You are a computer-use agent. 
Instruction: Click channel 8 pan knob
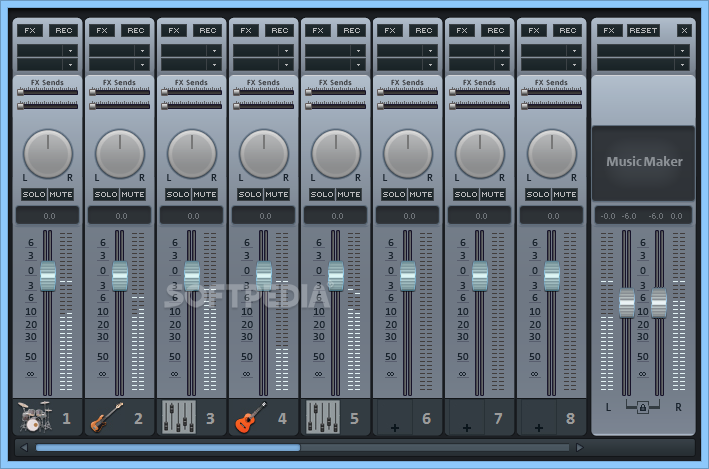coord(552,154)
